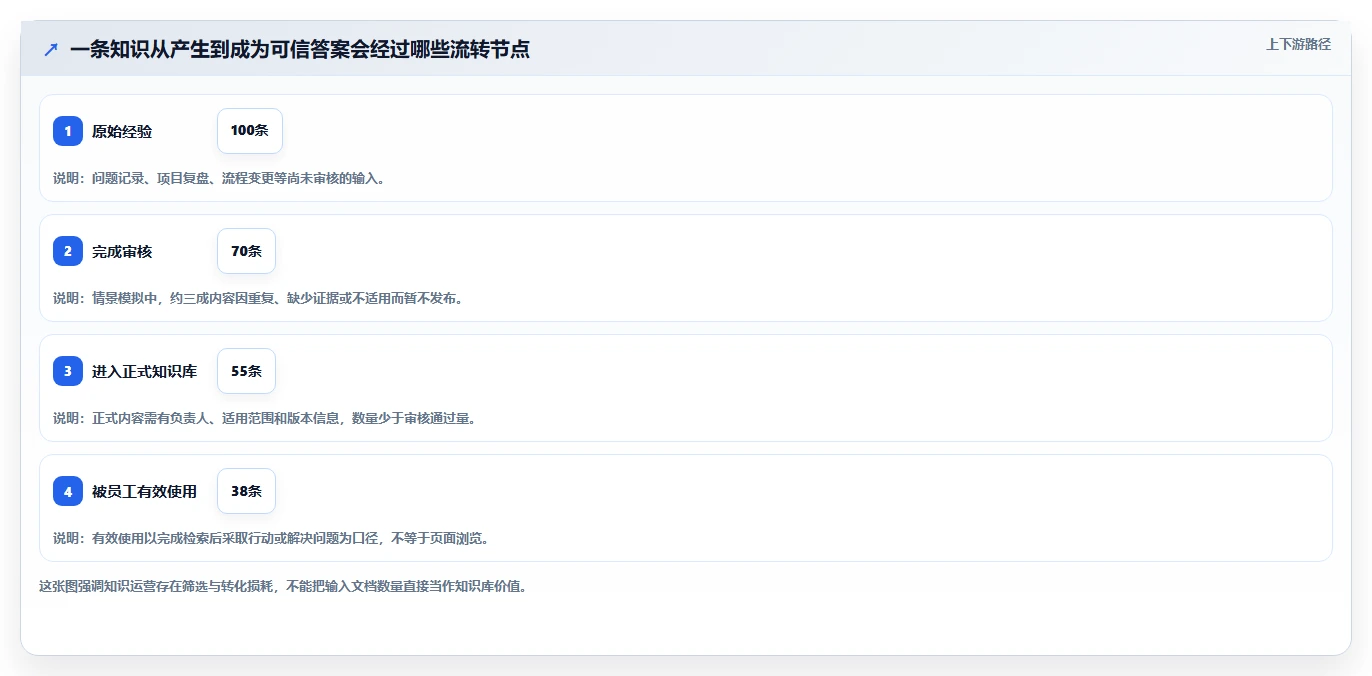The width and height of the screenshot is (1372, 676).
Task: Select the 完成审核 step label
Action: tap(122, 251)
